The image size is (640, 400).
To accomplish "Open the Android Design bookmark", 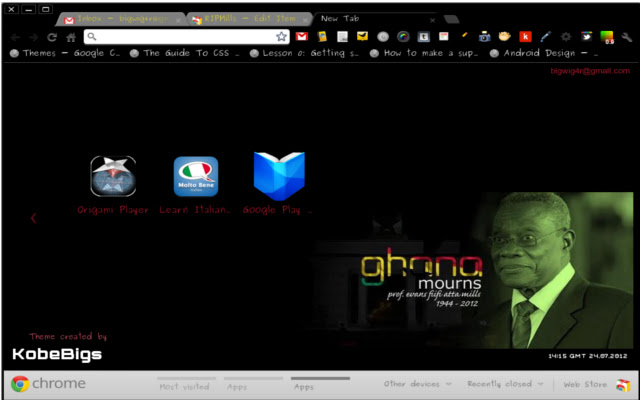I will [544, 53].
